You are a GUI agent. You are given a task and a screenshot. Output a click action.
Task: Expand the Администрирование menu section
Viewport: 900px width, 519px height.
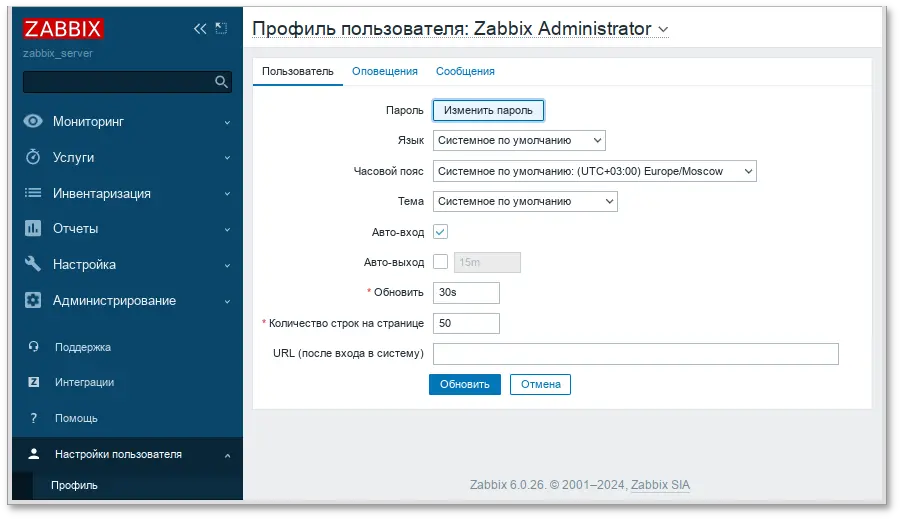[x=227, y=301]
